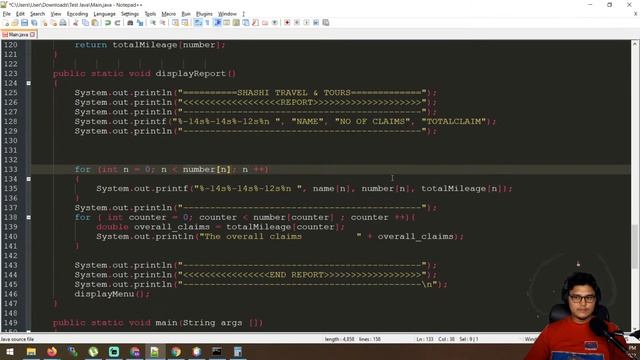Screen dimensions: 640x360
Task: Click 'displayMenu' call on line 146
Action: coord(104,294)
